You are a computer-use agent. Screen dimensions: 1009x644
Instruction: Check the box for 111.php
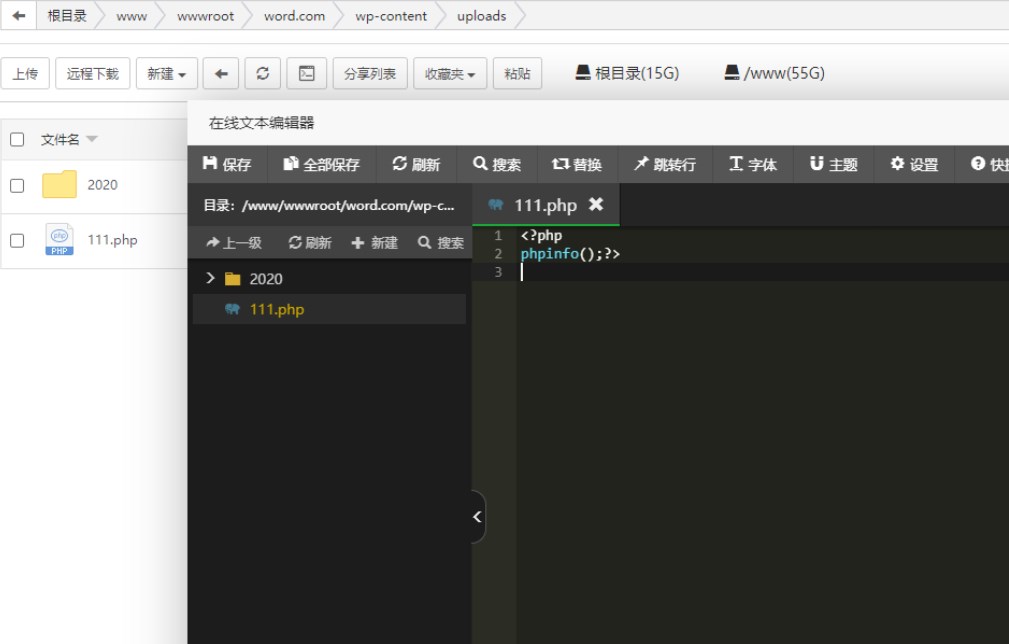17,240
